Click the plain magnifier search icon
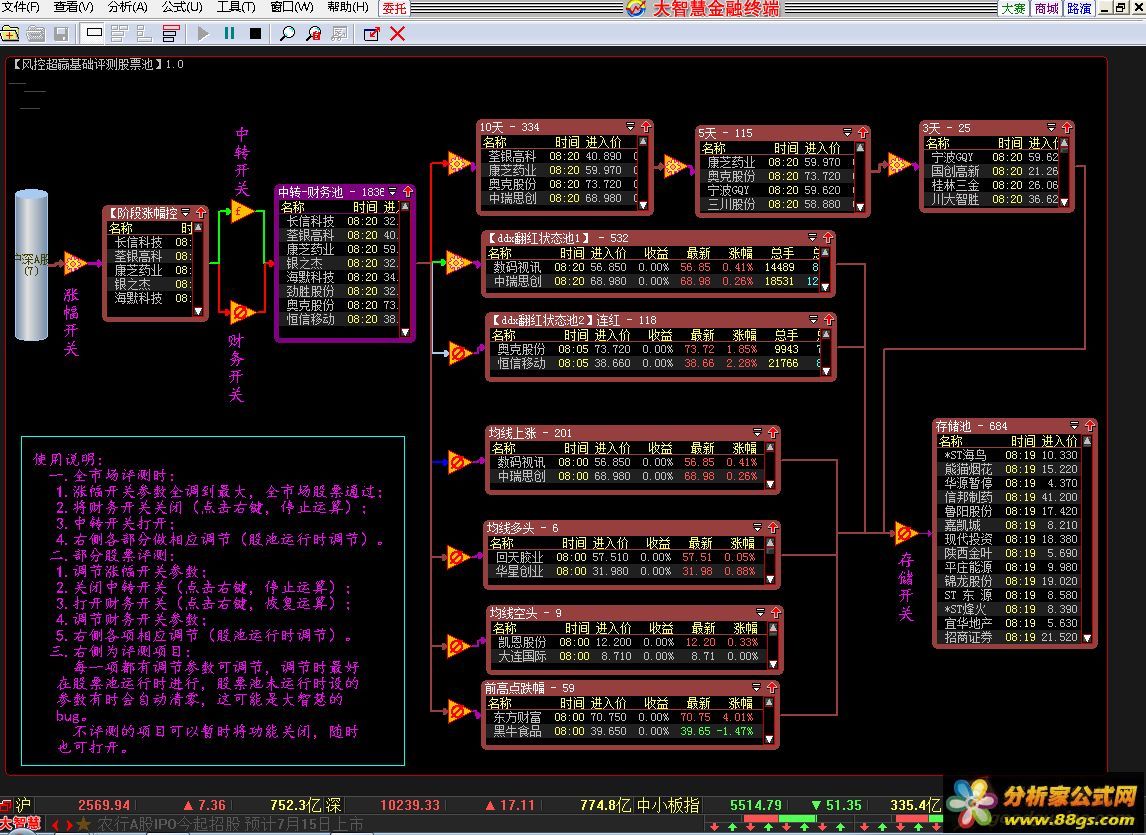 coord(287,34)
